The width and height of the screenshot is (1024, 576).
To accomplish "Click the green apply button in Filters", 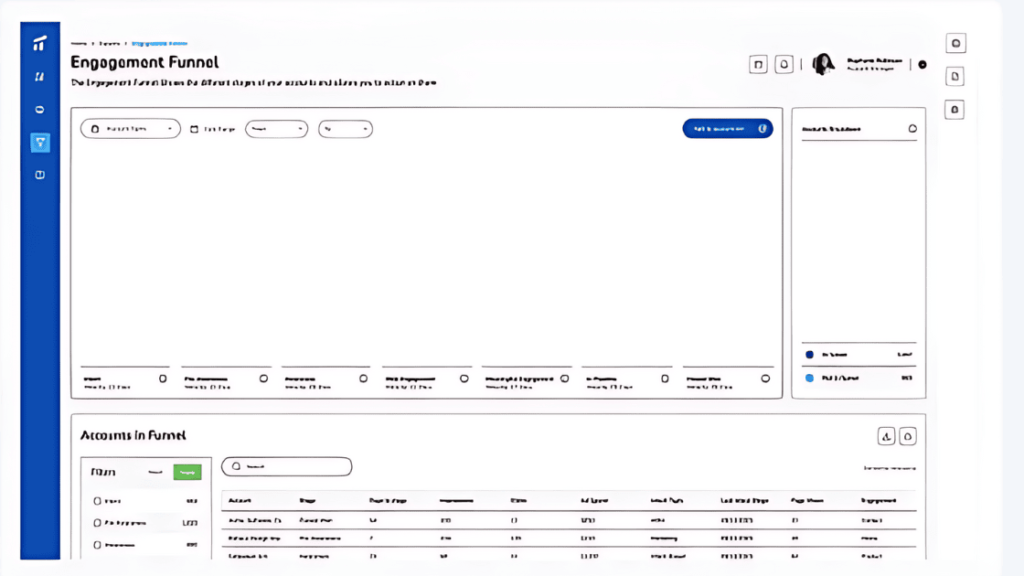I will coord(186,471).
